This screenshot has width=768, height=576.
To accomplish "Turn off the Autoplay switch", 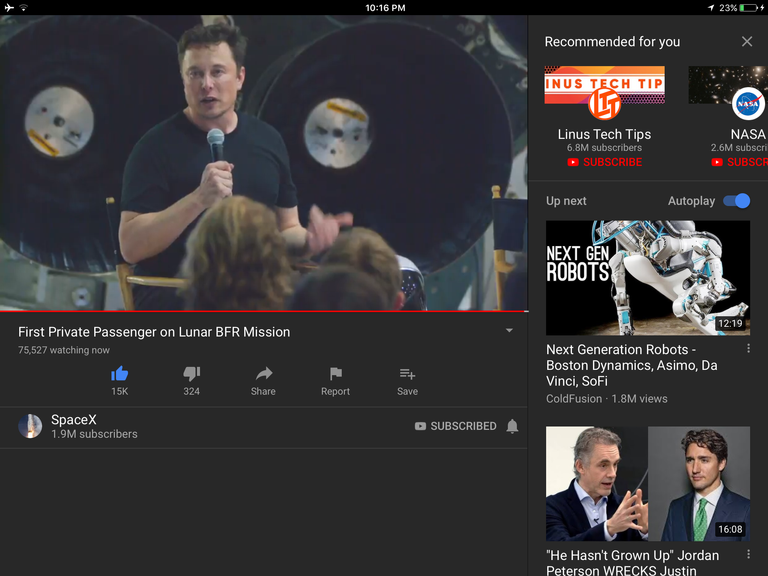I will point(737,201).
